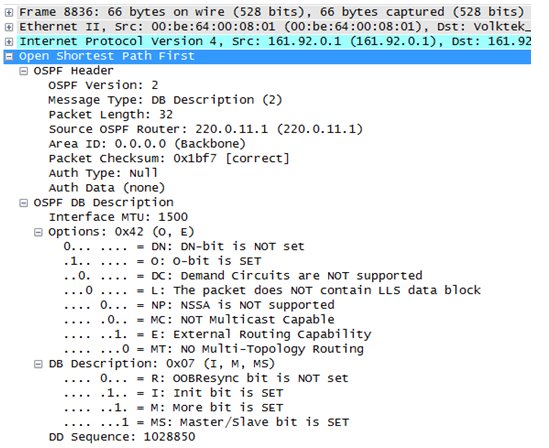Expand the Internet Protocol Version 4 row

[x=9, y=42]
